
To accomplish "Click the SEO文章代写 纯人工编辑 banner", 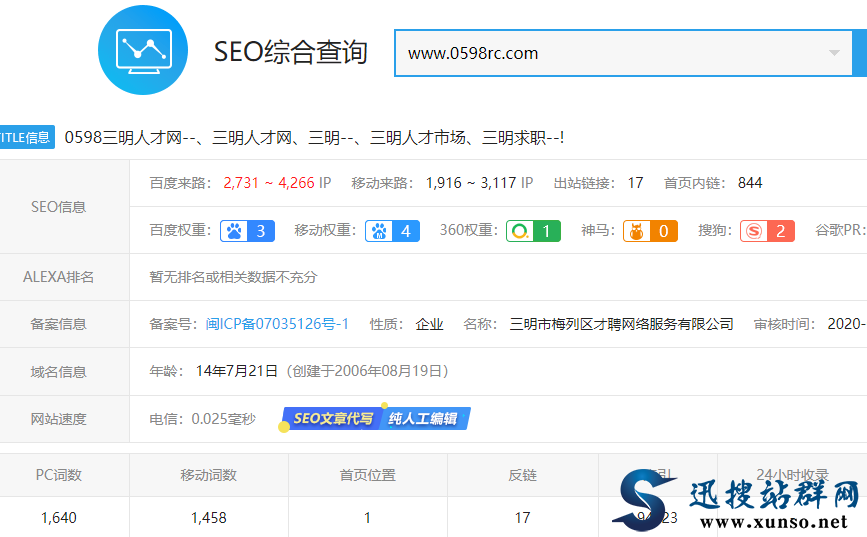I will 376,419.
